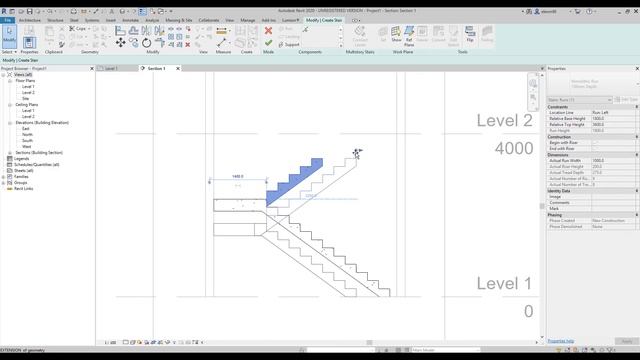Open Level 2 under Floor Plans
640x360 pixels.
[28, 93]
